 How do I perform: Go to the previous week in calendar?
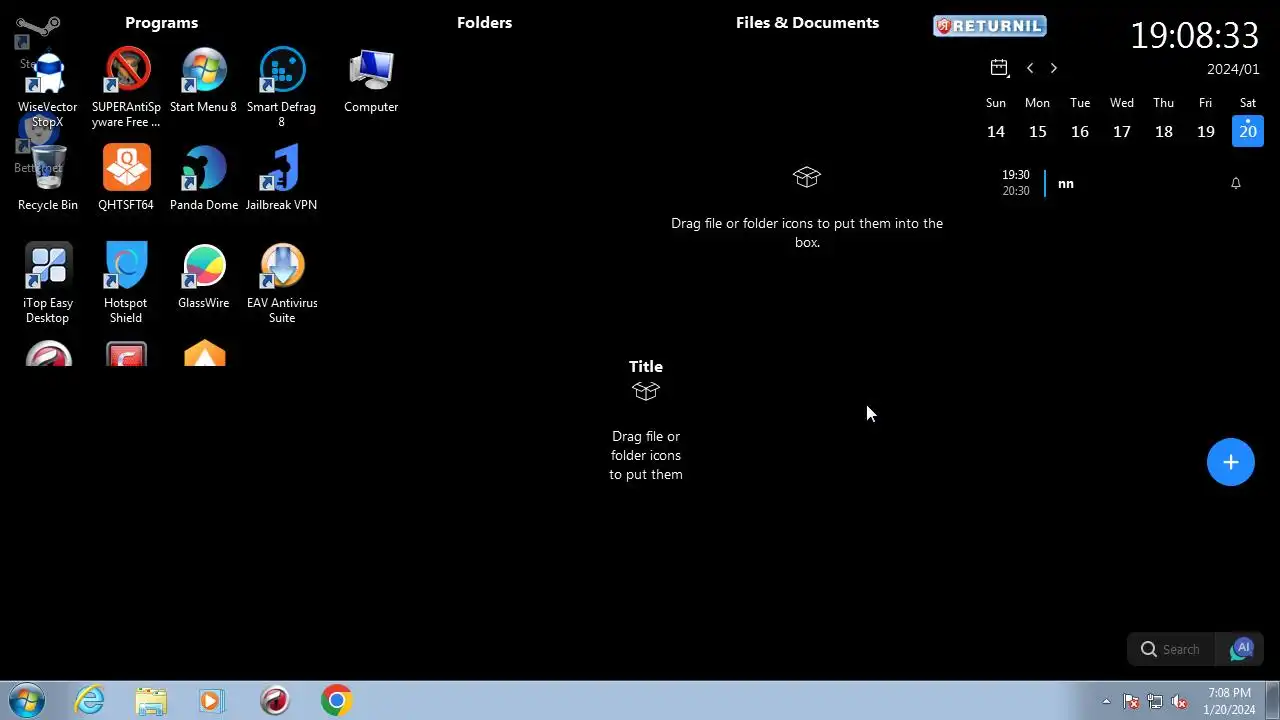click(1030, 68)
